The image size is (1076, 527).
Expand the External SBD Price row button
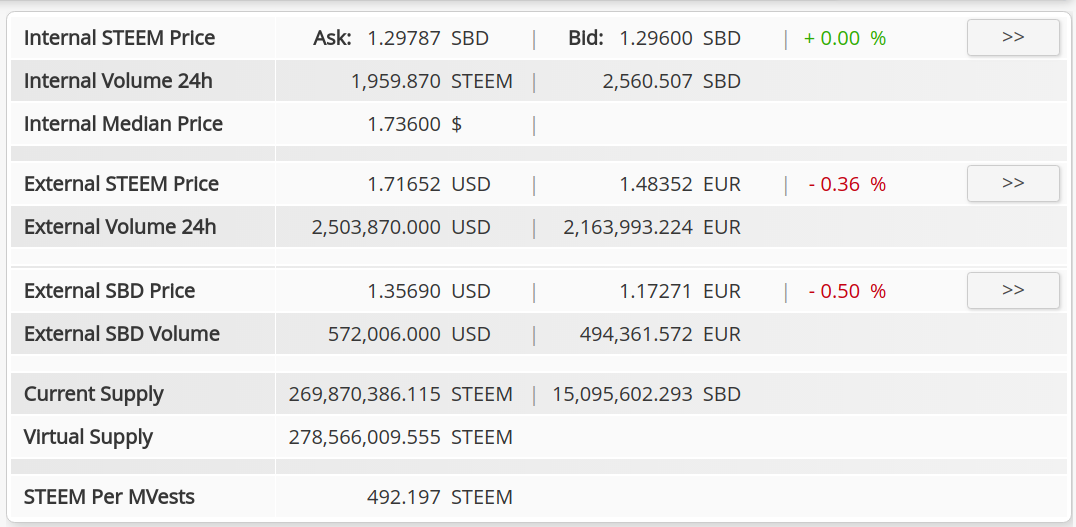point(1013,290)
